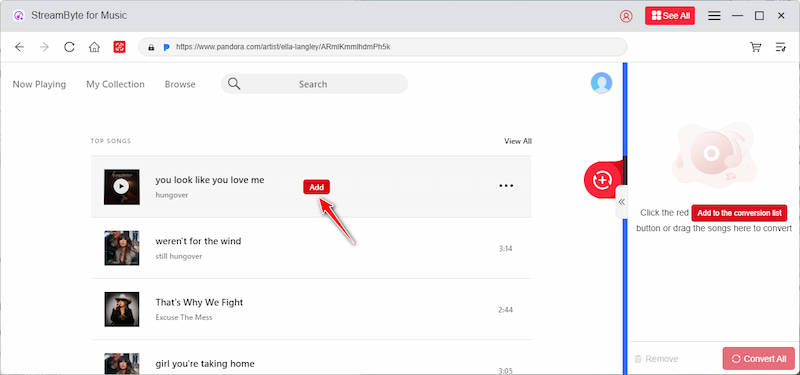
Task: Open the user account icon in title bar
Action: (x=626, y=16)
